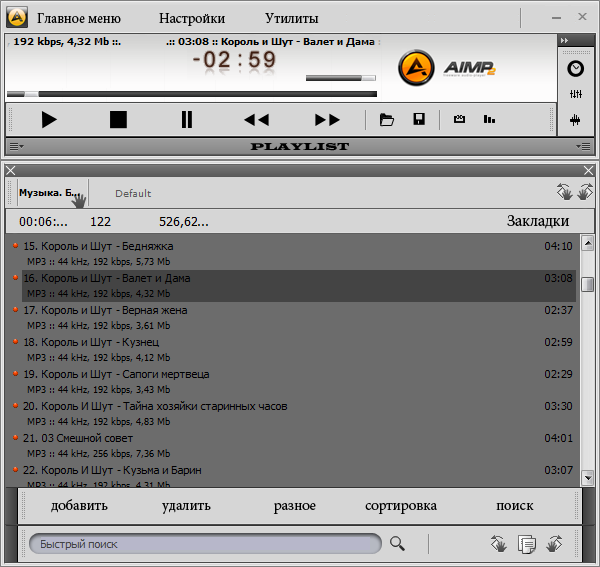The height and width of the screenshot is (567, 600).
Task: Collapse side panel with double-arrow icon
Action: point(565,40)
